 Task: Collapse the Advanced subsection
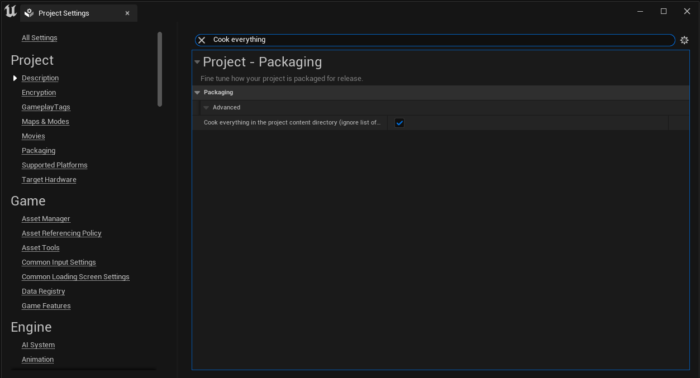[206, 108]
